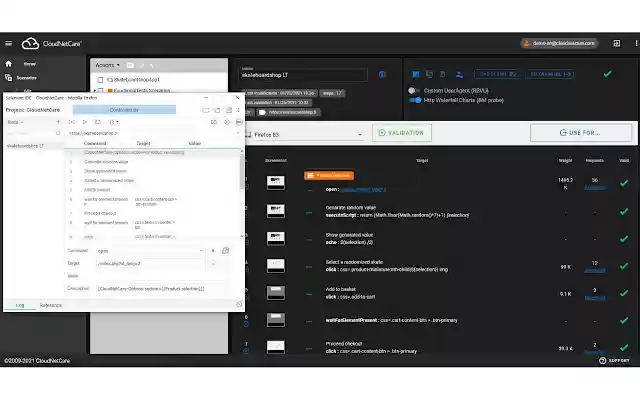Edit the skateboardshop LT scenario name field

click(x=303, y=75)
